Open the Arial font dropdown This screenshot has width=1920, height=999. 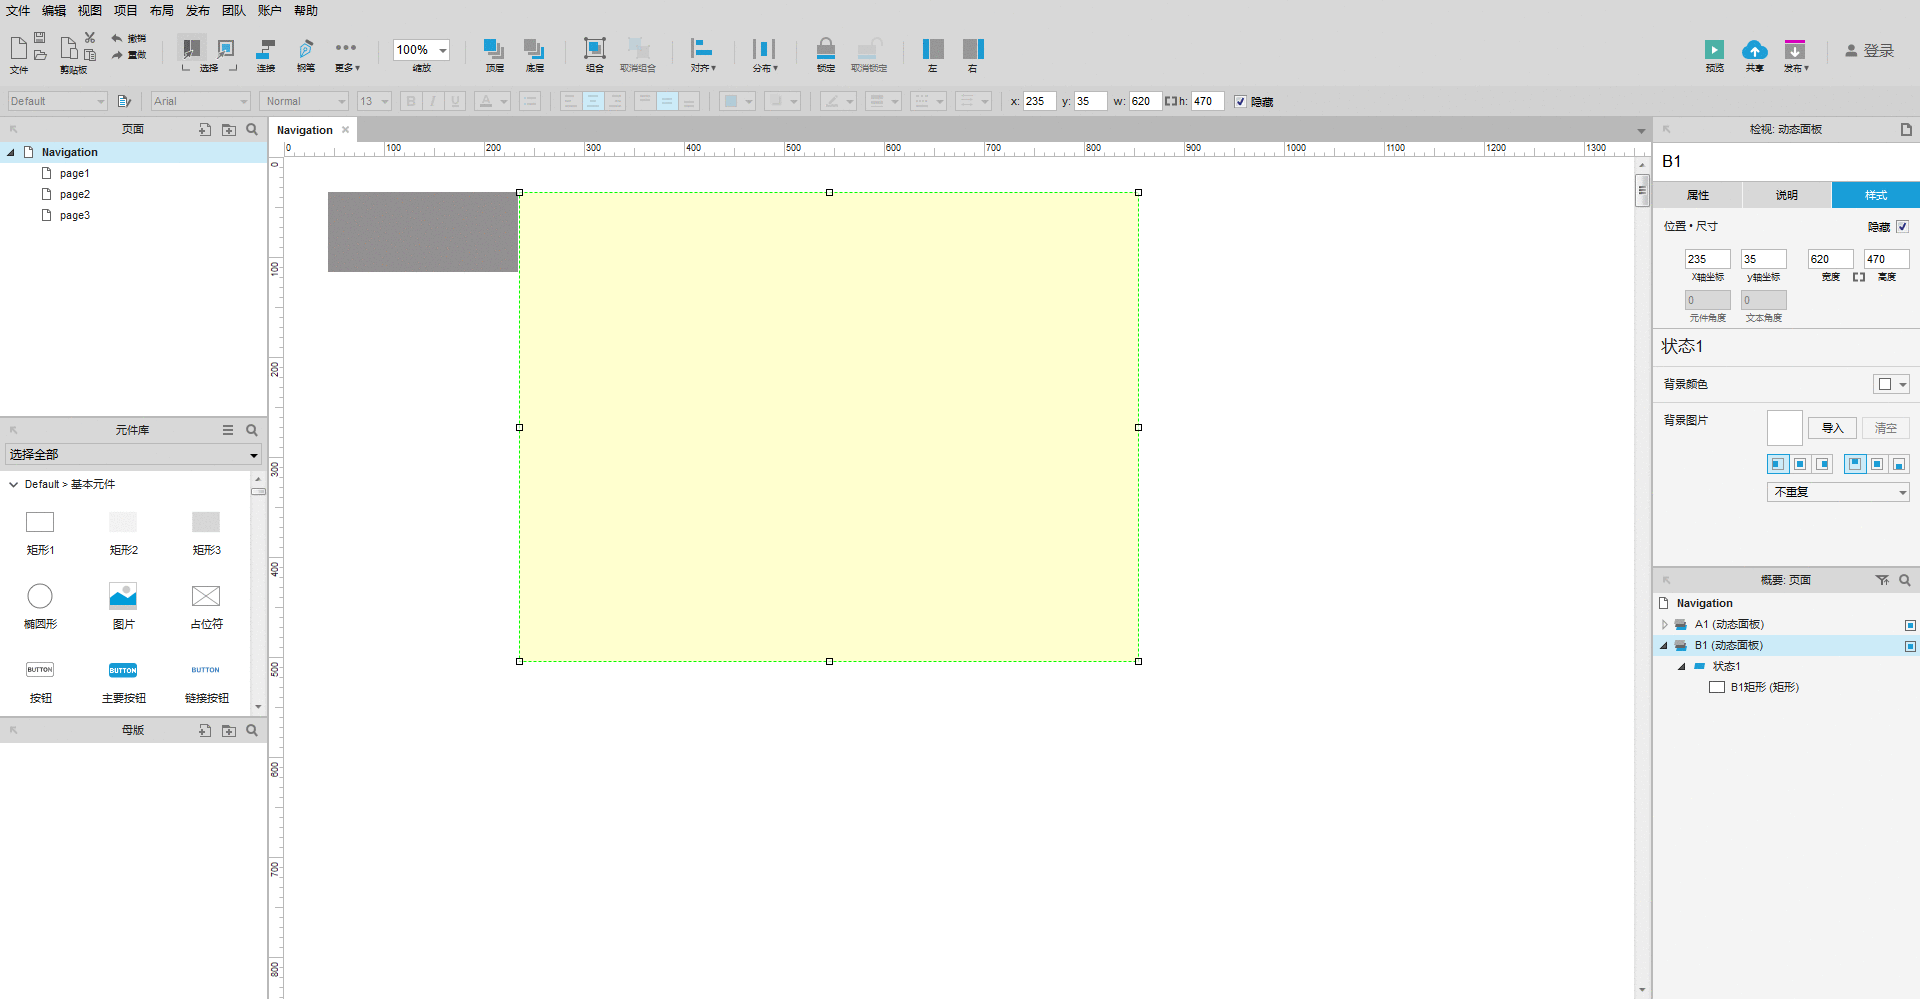coord(200,101)
